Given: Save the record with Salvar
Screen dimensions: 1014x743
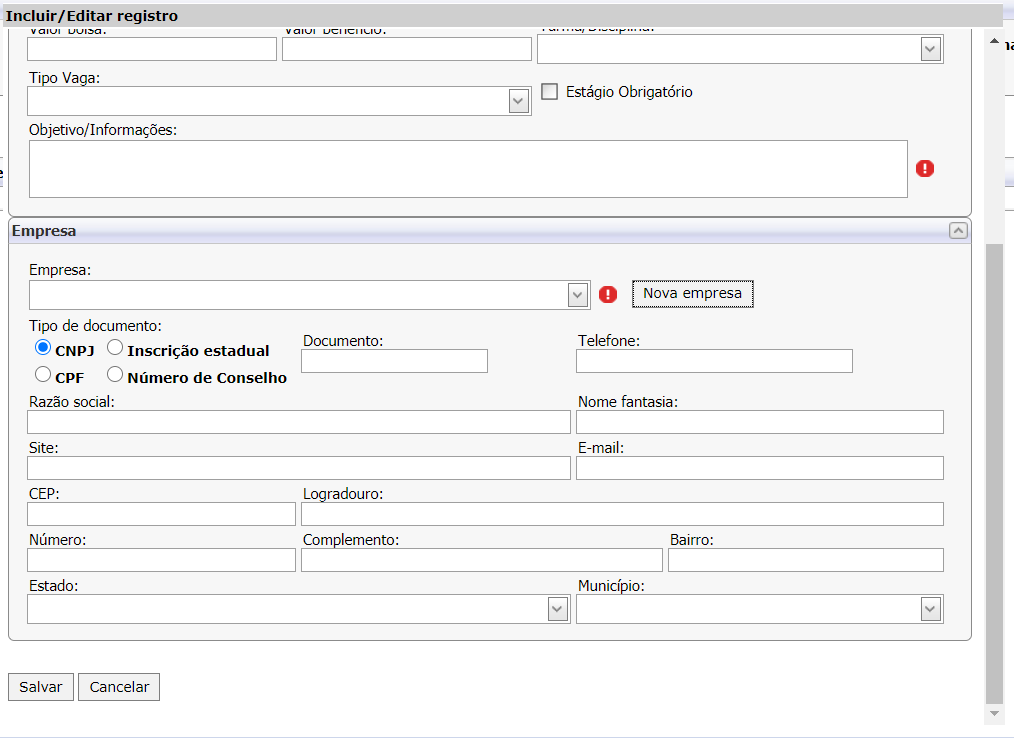Looking at the screenshot, I should [x=41, y=687].
